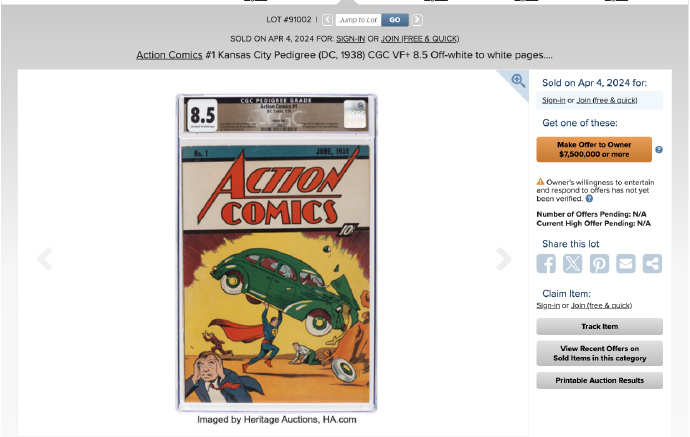Click help icon beside Make Offer button

(x=659, y=150)
